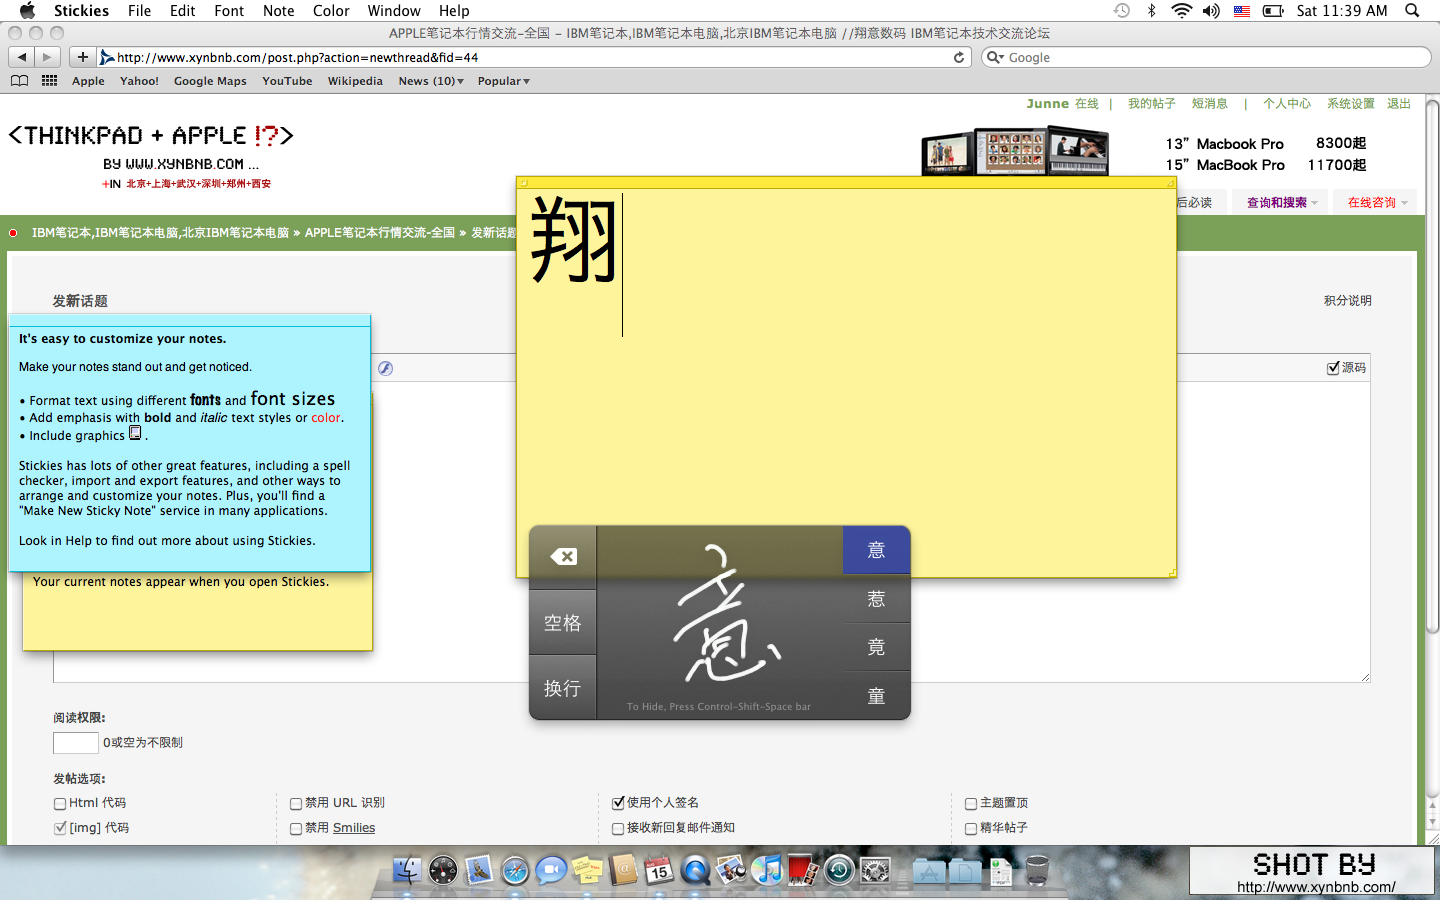Open the Font menu
The width and height of the screenshot is (1440, 900).
click(229, 10)
